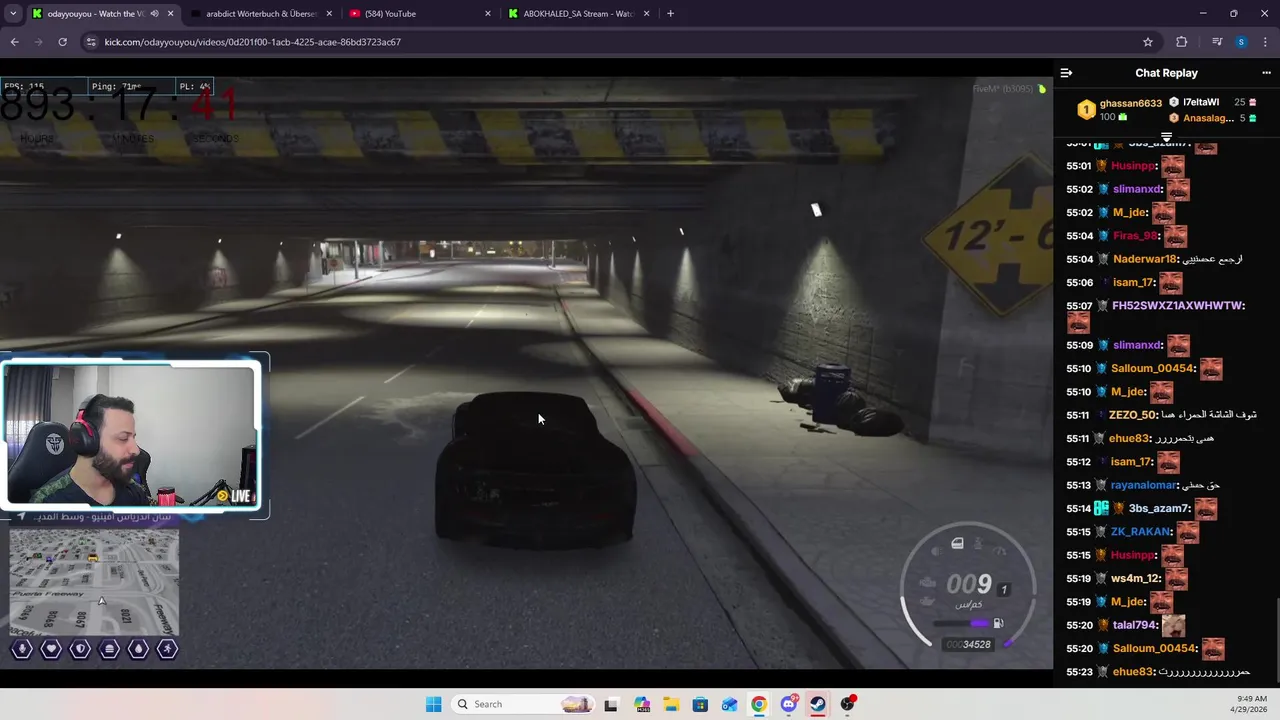Switch to the ABOKHALED_SA Stream tab
Viewport: 1280px width, 720px height.
579,14
